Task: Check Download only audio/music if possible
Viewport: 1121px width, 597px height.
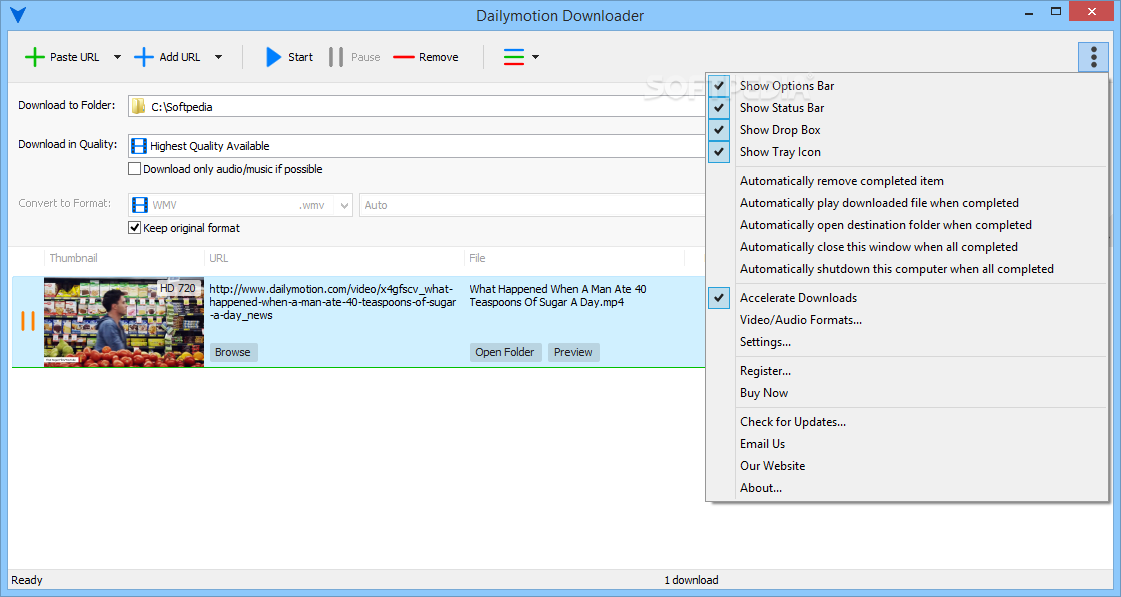Action: 134,169
